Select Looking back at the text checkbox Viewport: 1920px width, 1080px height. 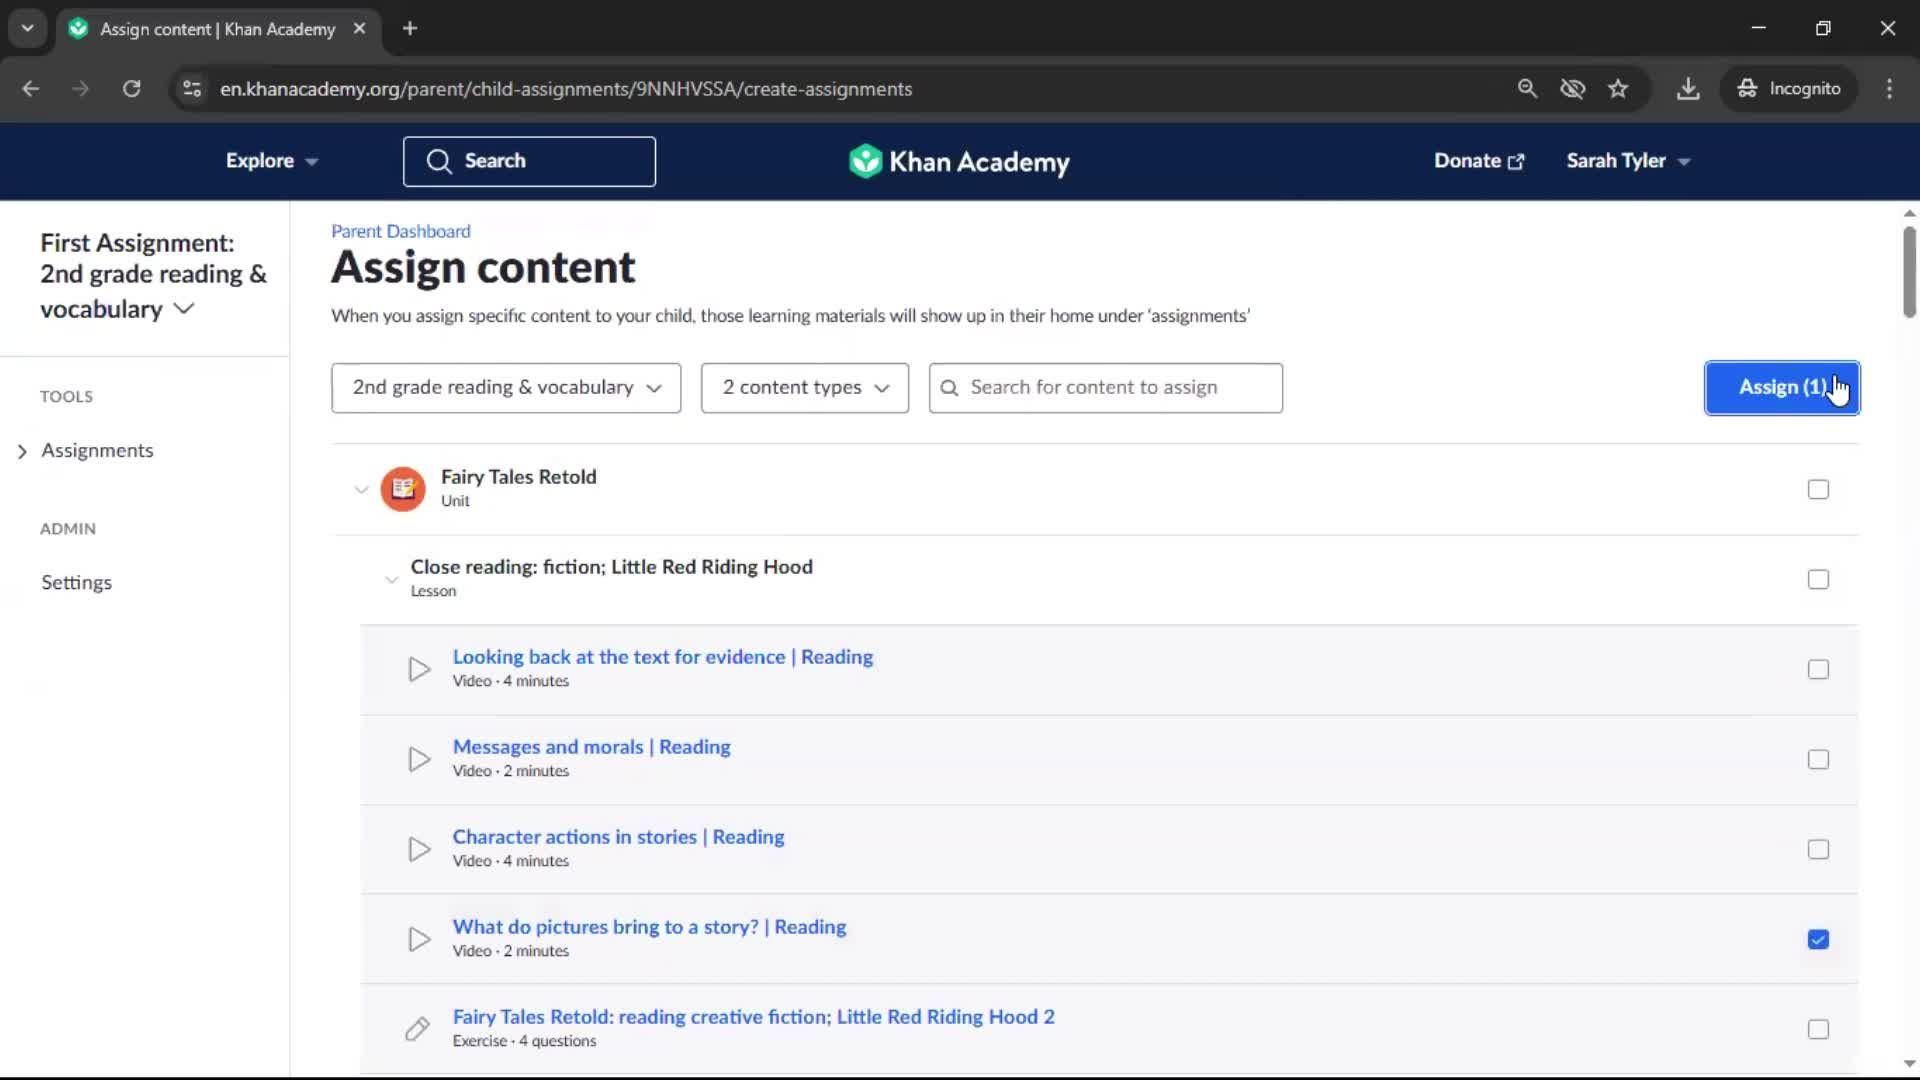click(1818, 669)
